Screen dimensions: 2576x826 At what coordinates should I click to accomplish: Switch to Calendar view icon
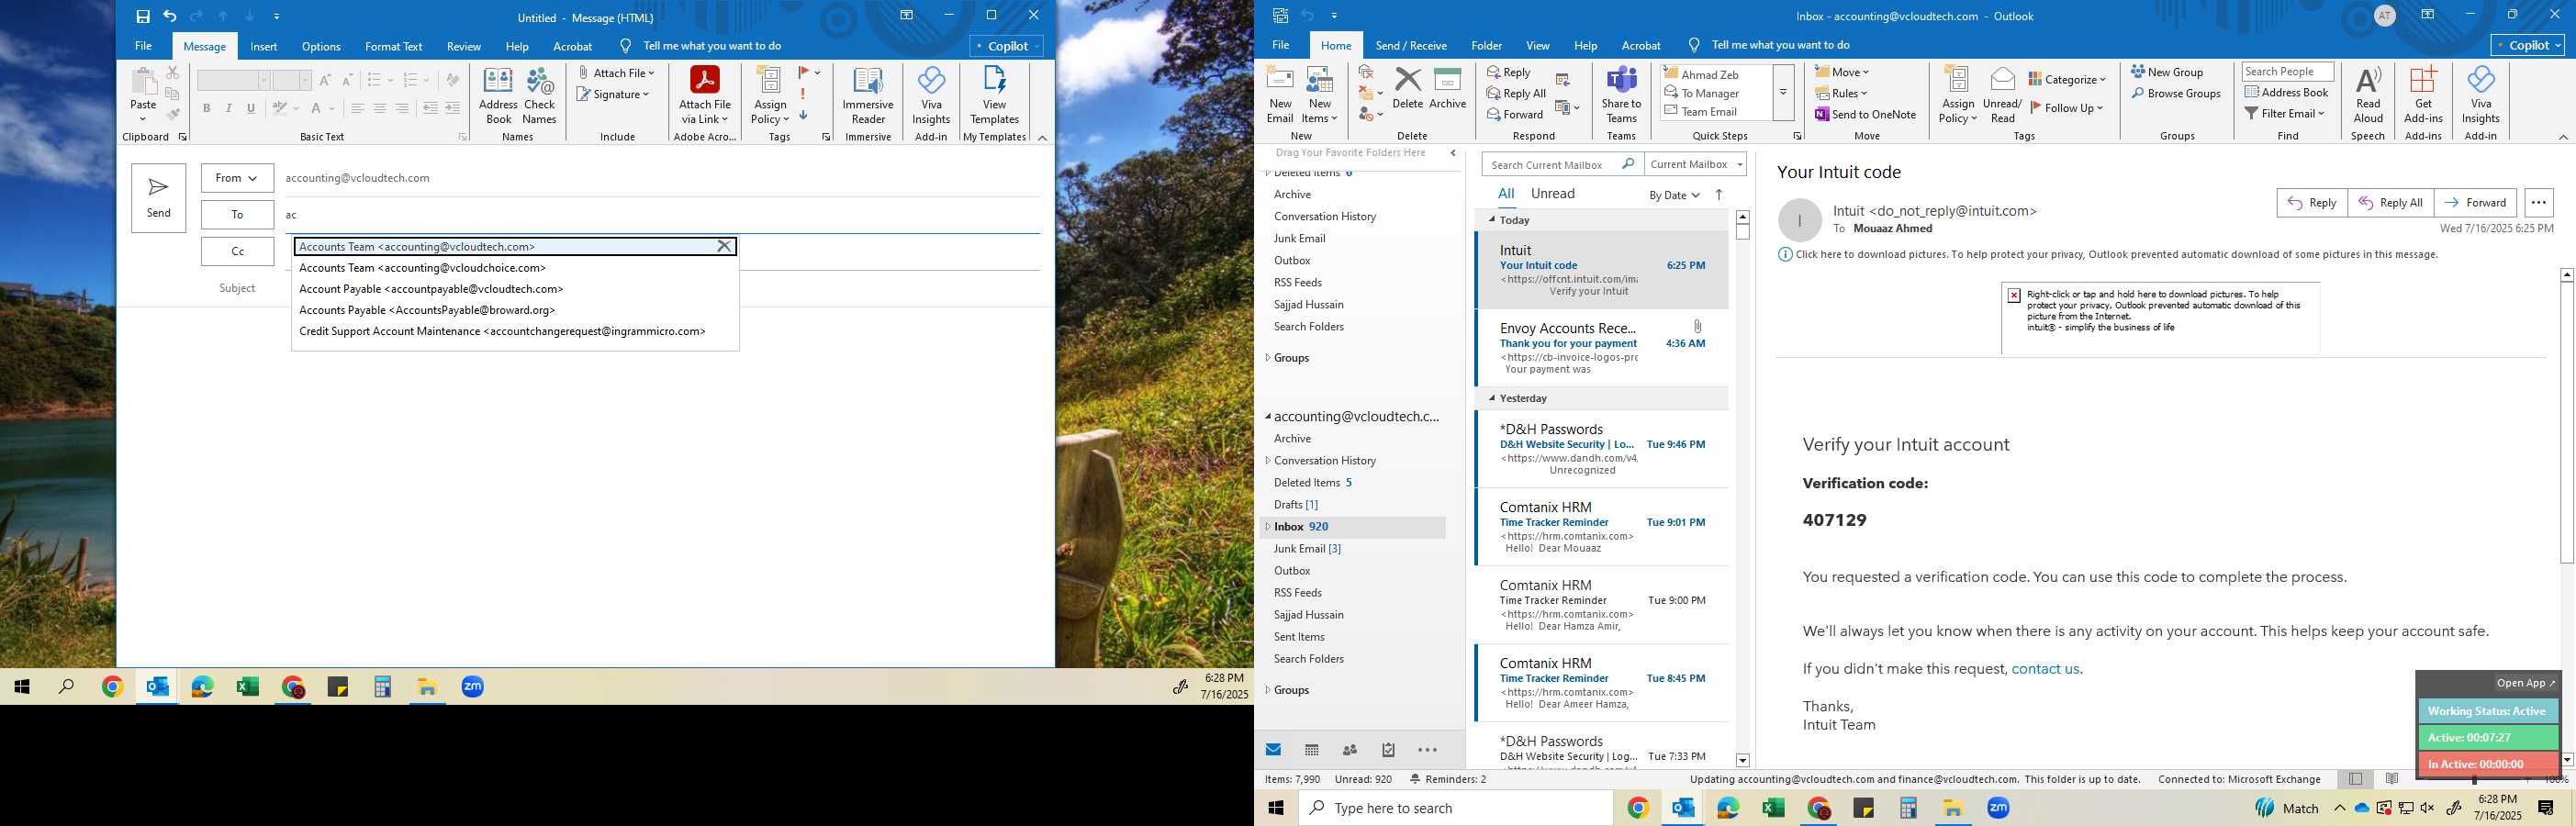pos(1311,750)
